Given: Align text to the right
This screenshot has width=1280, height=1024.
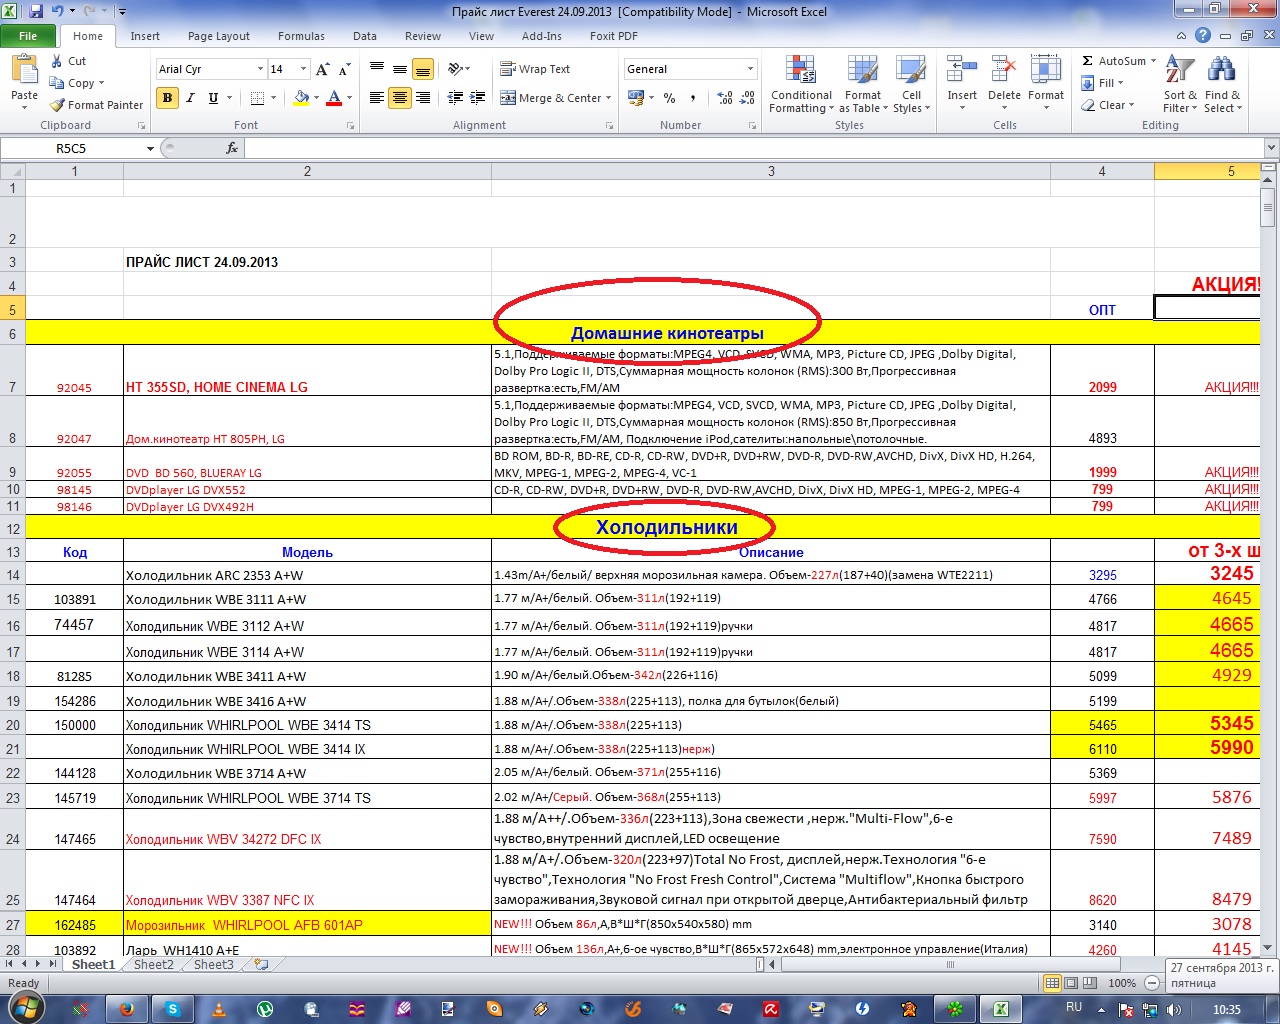Looking at the screenshot, I should [423, 98].
